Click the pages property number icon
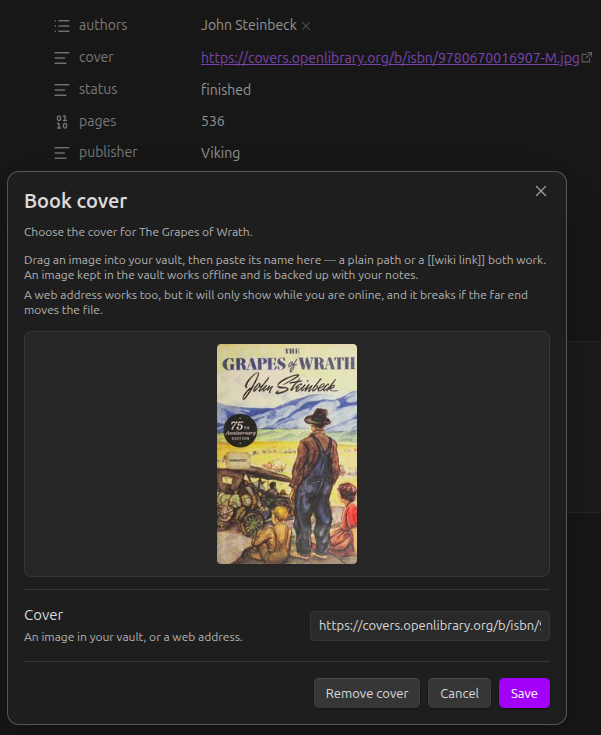The width and height of the screenshot is (601, 735). tap(62, 121)
